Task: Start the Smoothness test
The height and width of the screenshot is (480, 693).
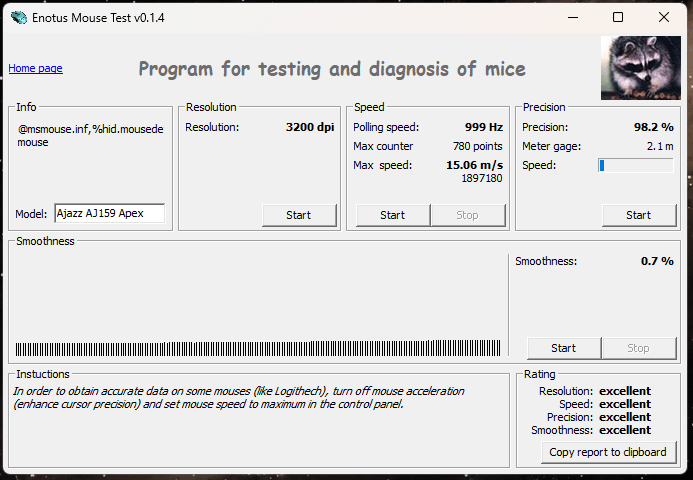Action: click(x=563, y=348)
